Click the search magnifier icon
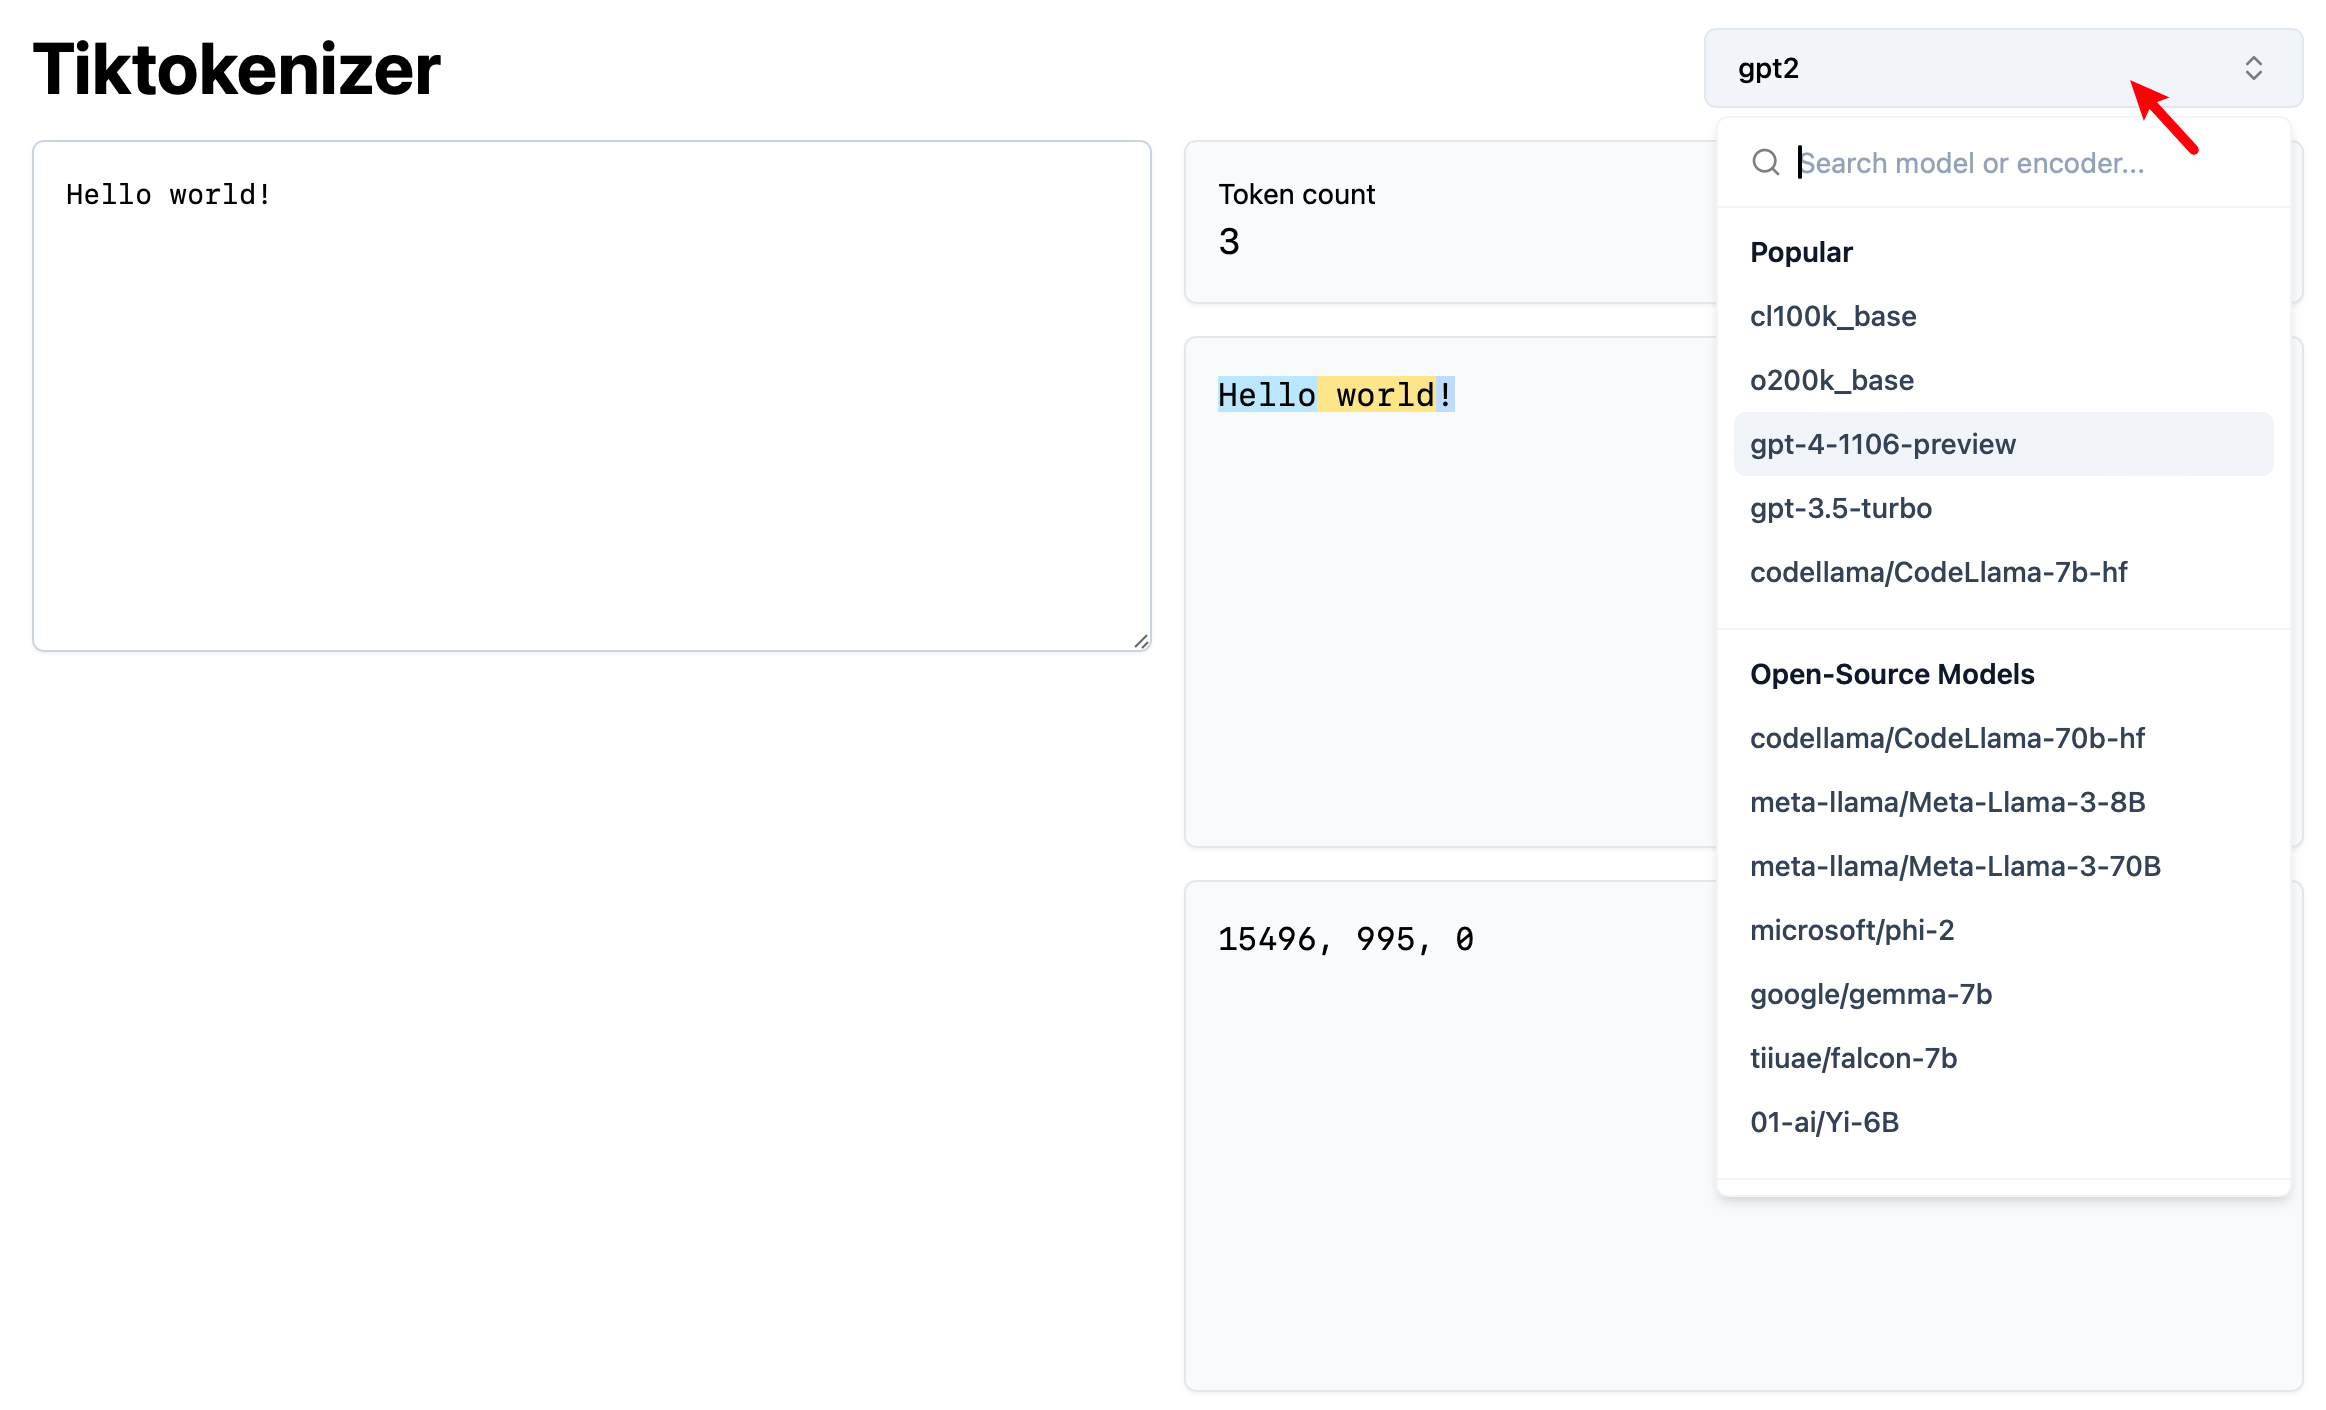This screenshot has height=1410, width=2326. click(1765, 162)
